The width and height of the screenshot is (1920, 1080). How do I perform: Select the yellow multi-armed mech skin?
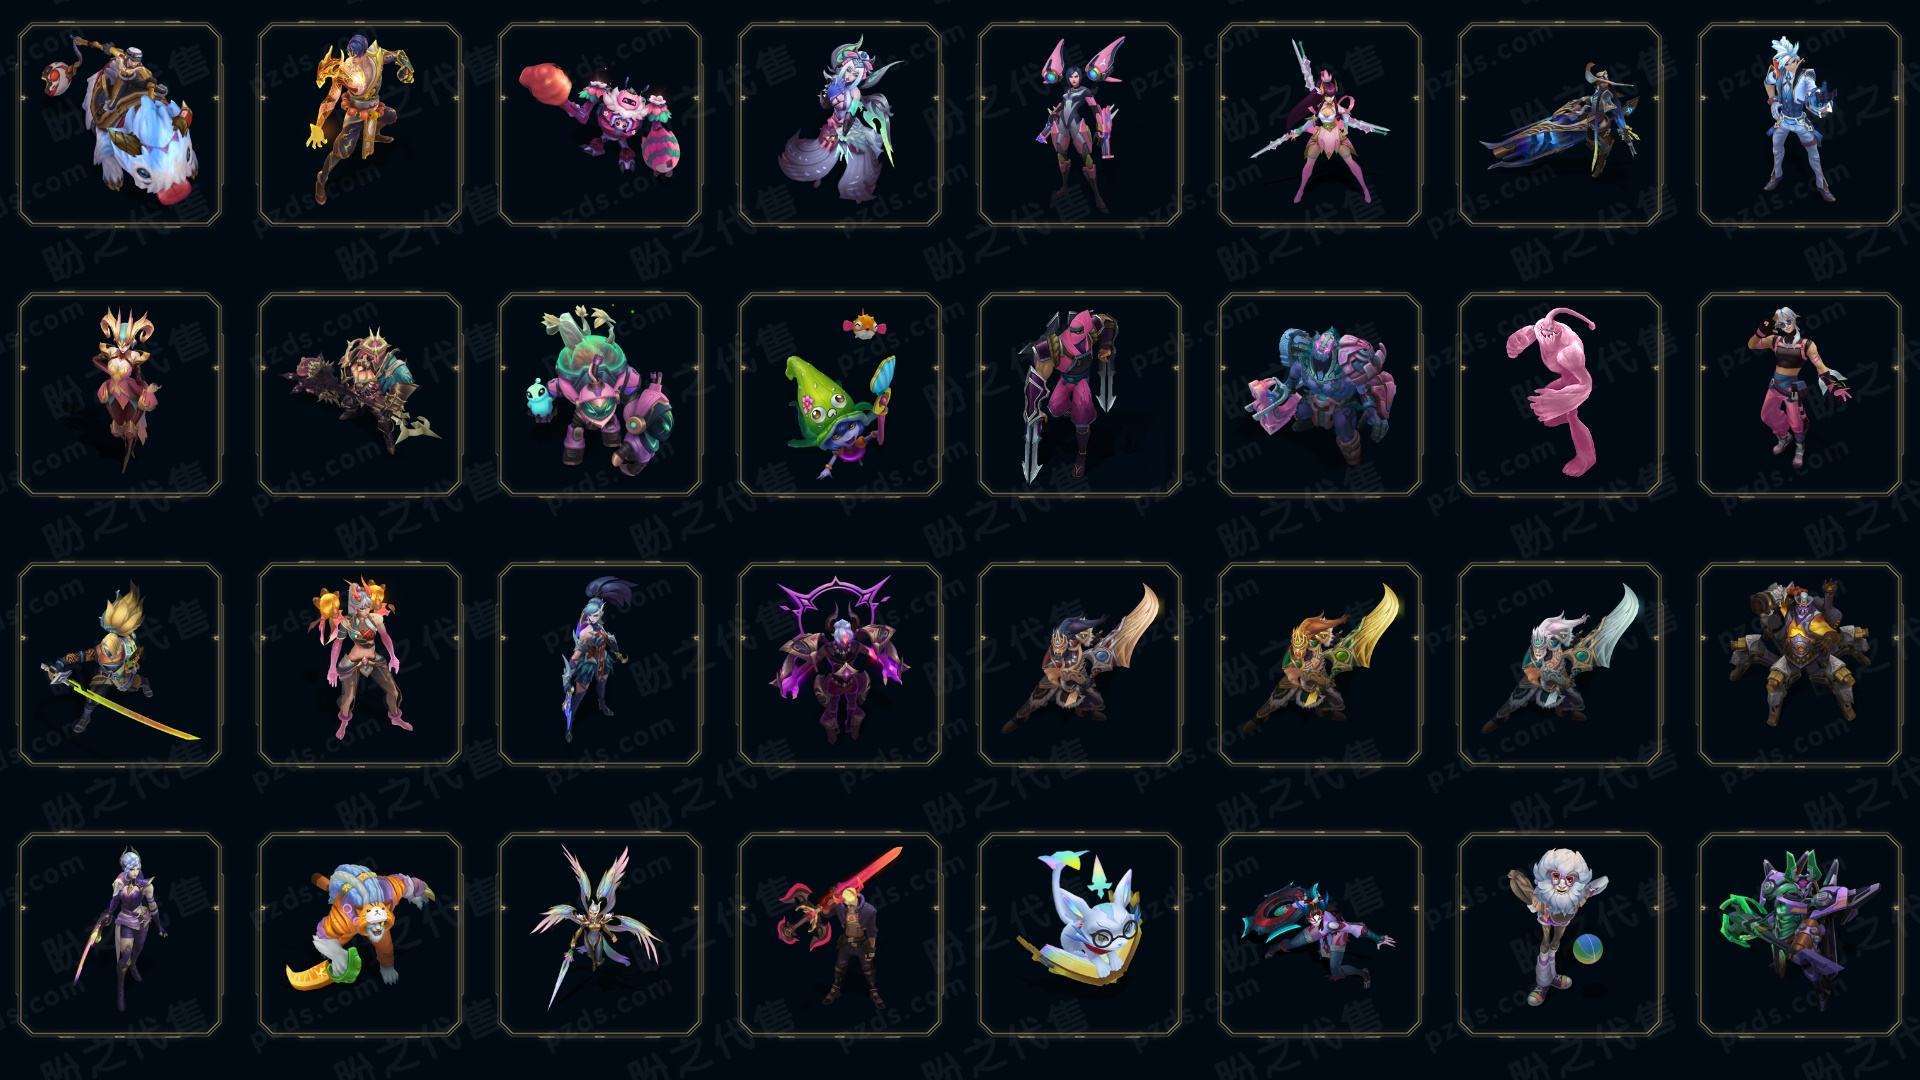pyautogui.click(x=1800, y=665)
